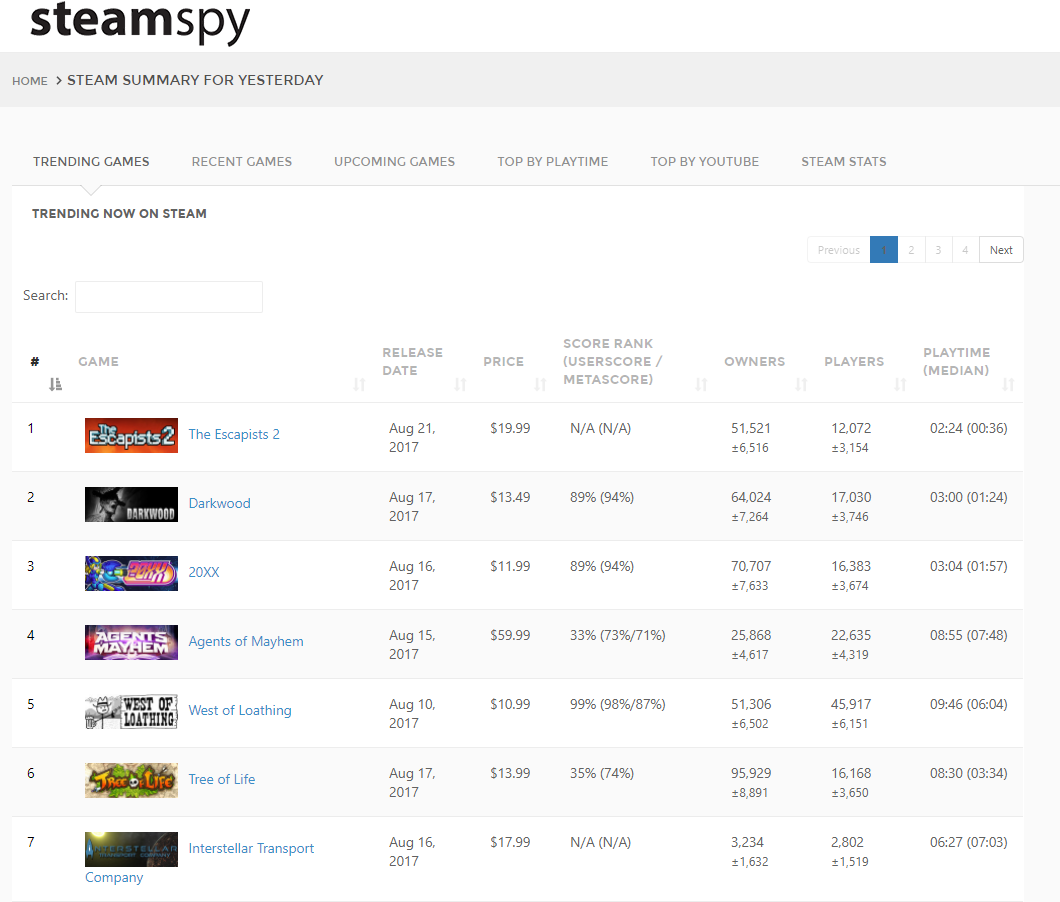Switch to Upcoming Games tab
Image resolution: width=1060 pixels, height=902 pixels.
394,162
